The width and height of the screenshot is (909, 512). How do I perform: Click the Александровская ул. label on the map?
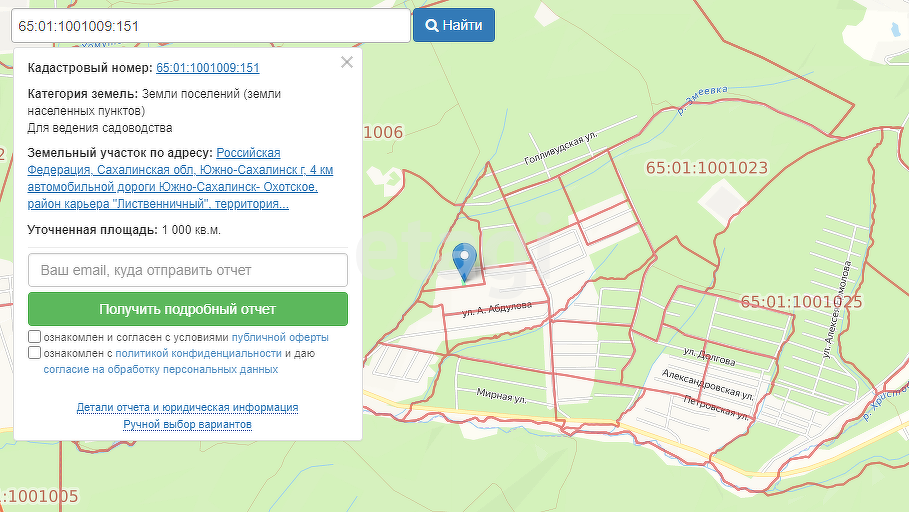(707, 384)
